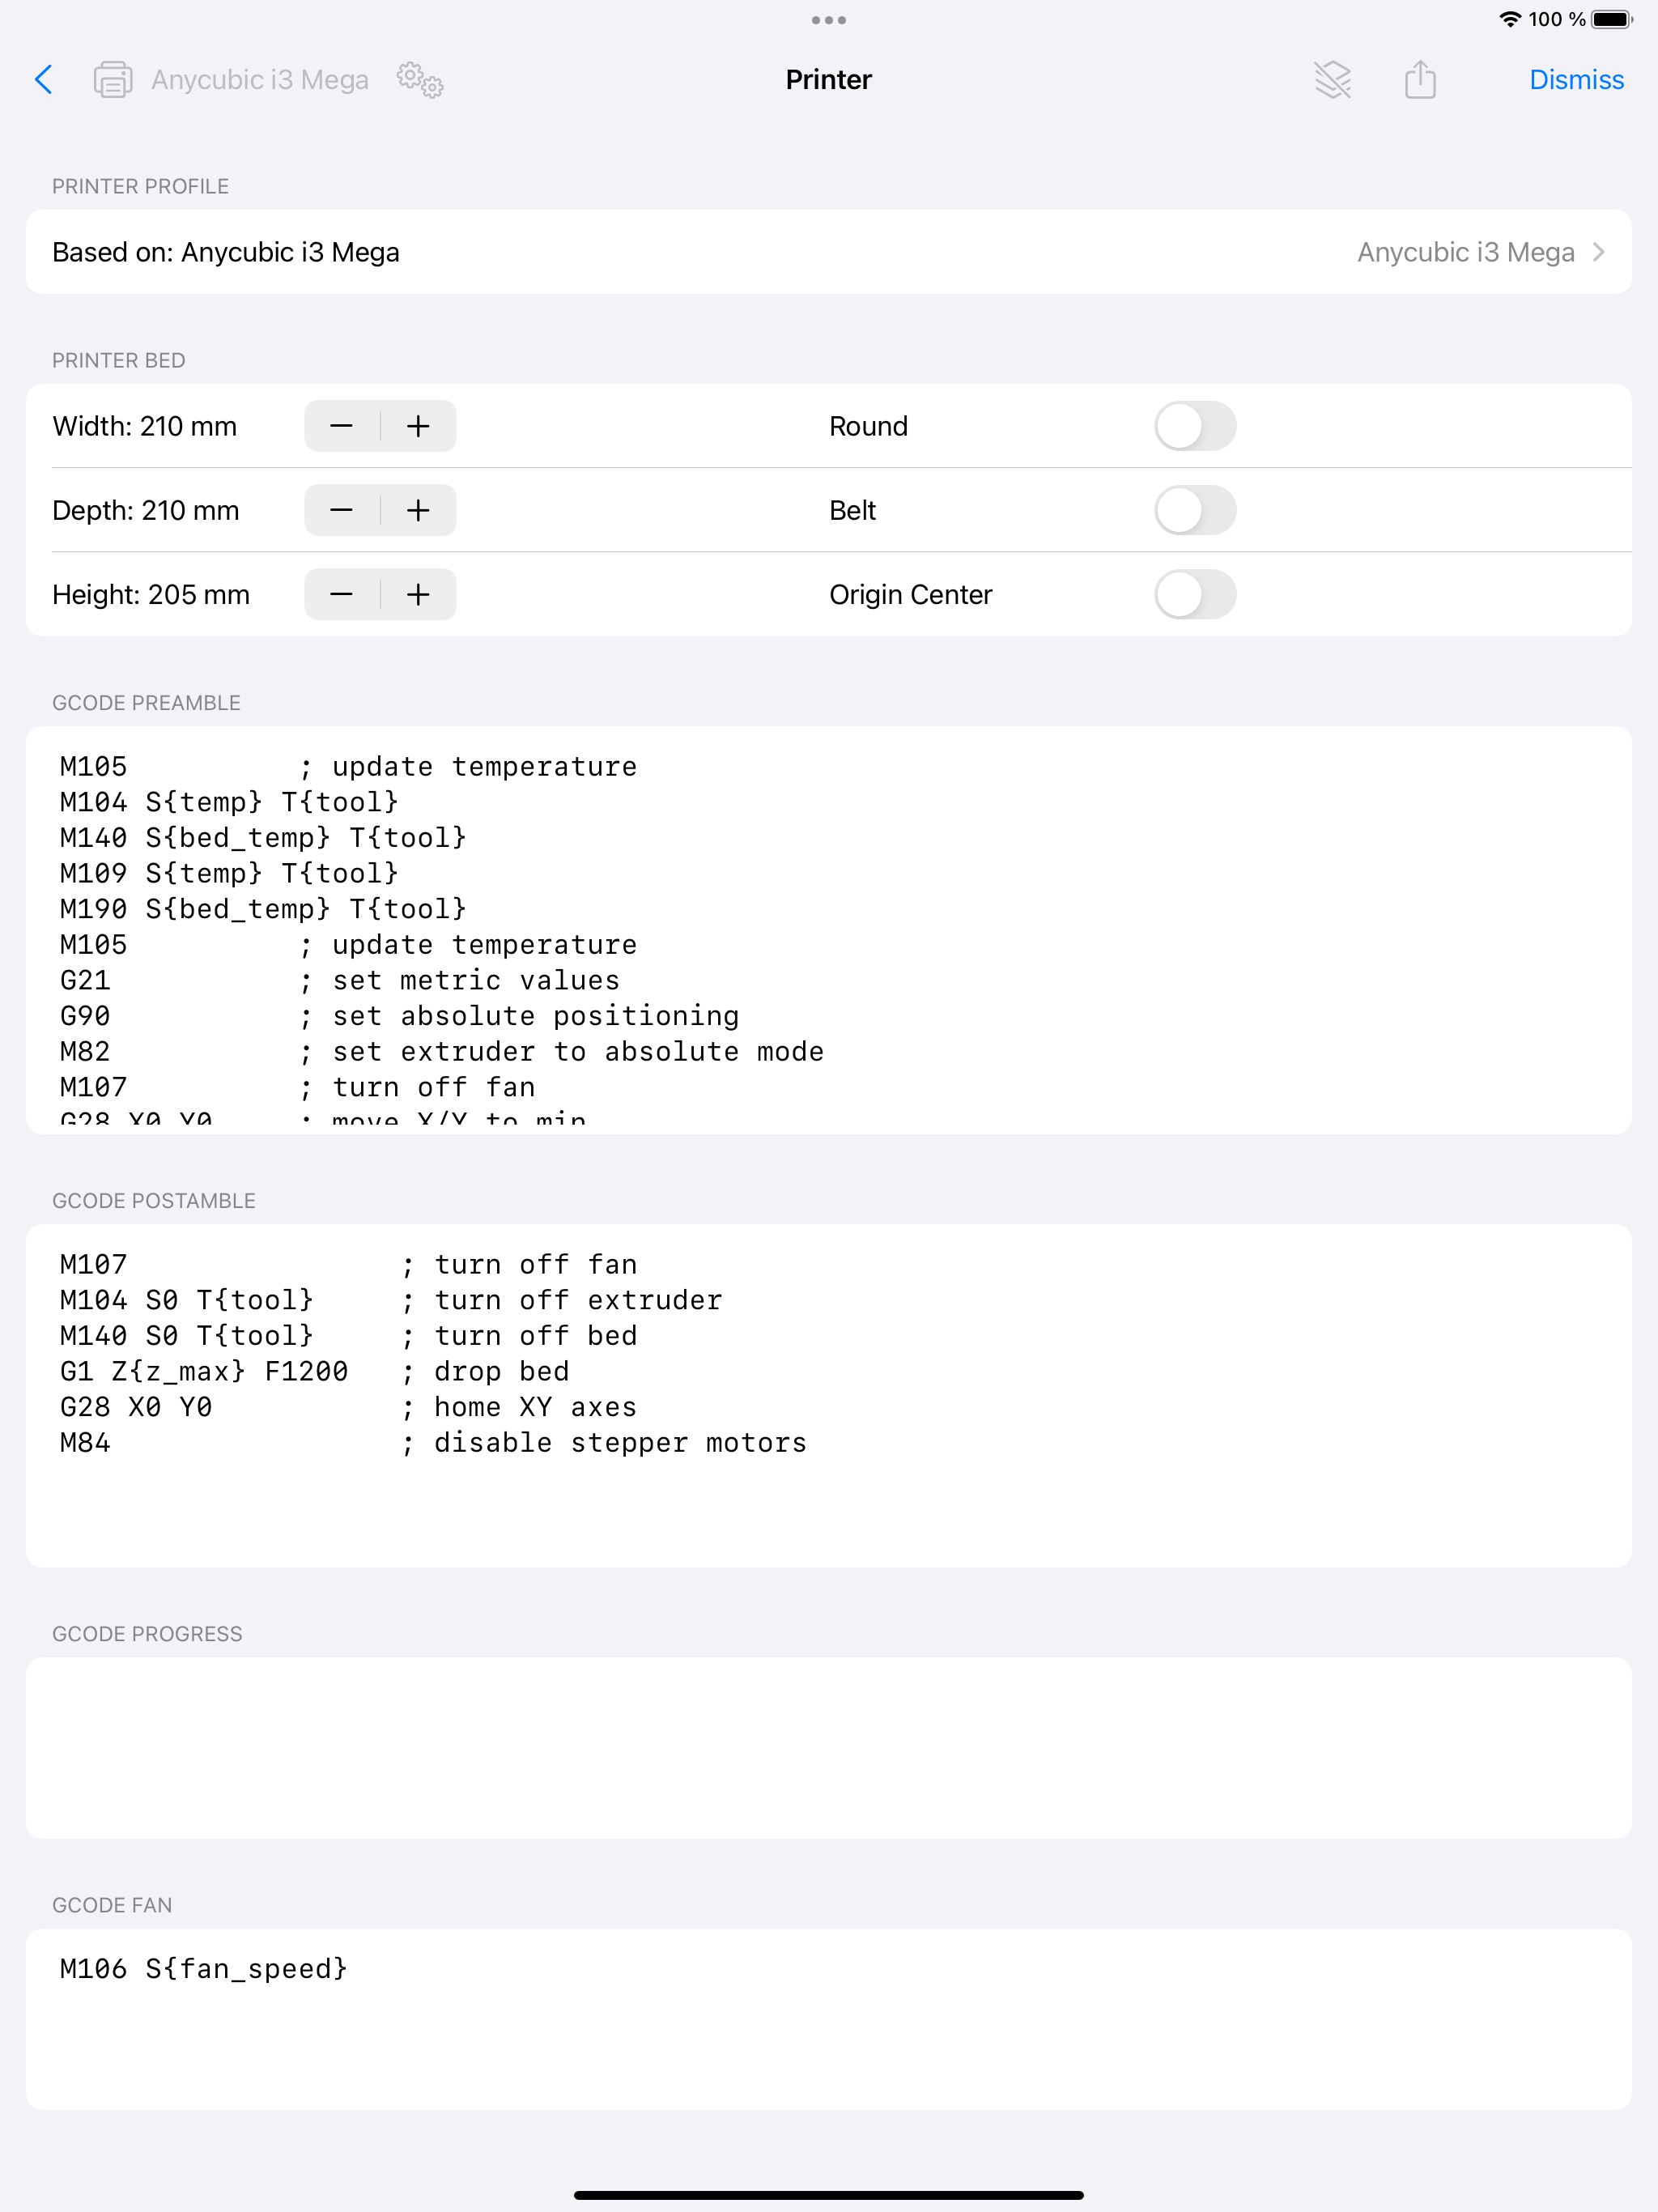Dismiss the Printer settings sheet
Viewport: 1658px width, 2212px height.
point(1576,80)
